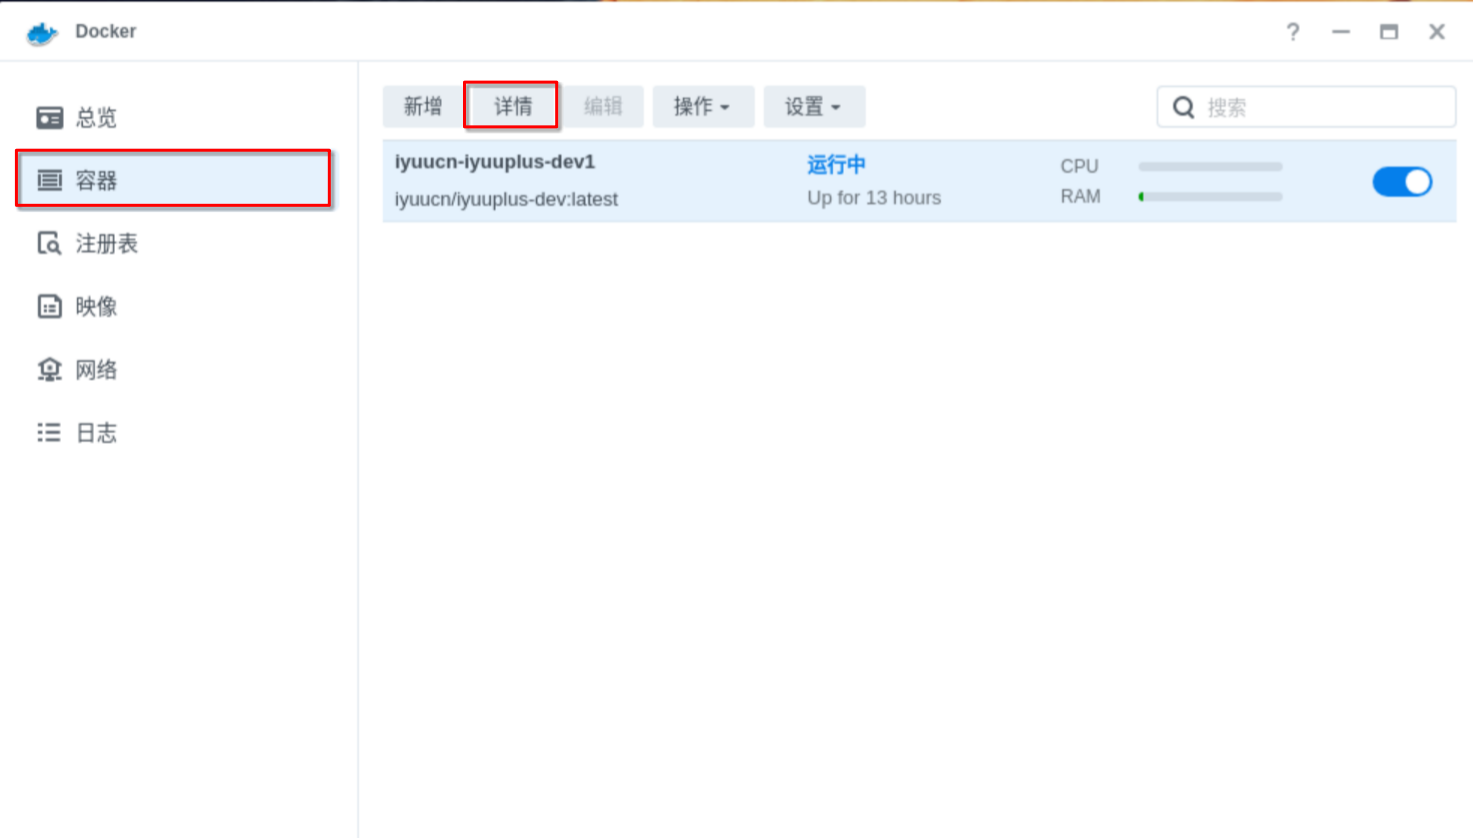Click the 编辑 edit button
This screenshot has height=838, width=1473.
tap(602, 106)
